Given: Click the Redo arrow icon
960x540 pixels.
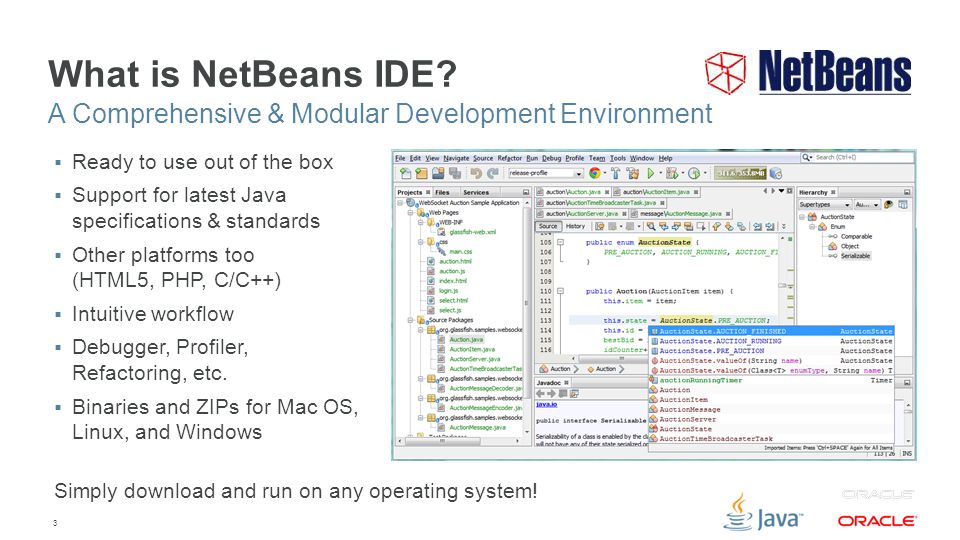Looking at the screenshot, I should pos(493,173).
